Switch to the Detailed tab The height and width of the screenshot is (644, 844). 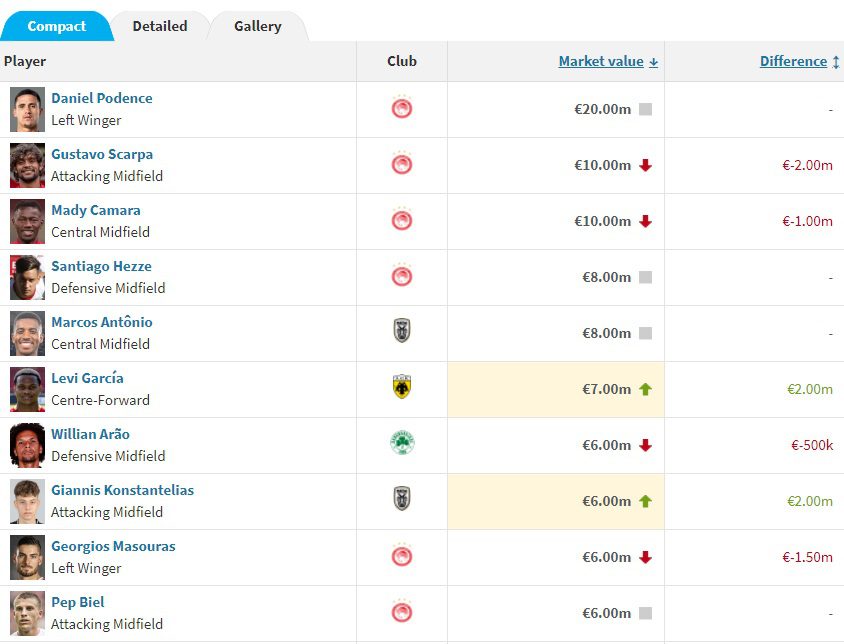pyautogui.click(x=160, y=26)
